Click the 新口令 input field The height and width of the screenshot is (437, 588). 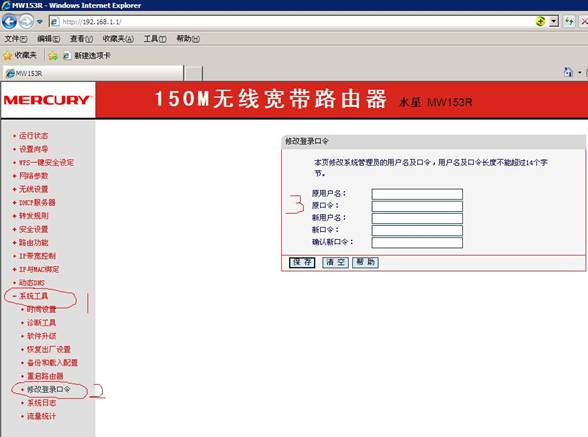[417, 230]
